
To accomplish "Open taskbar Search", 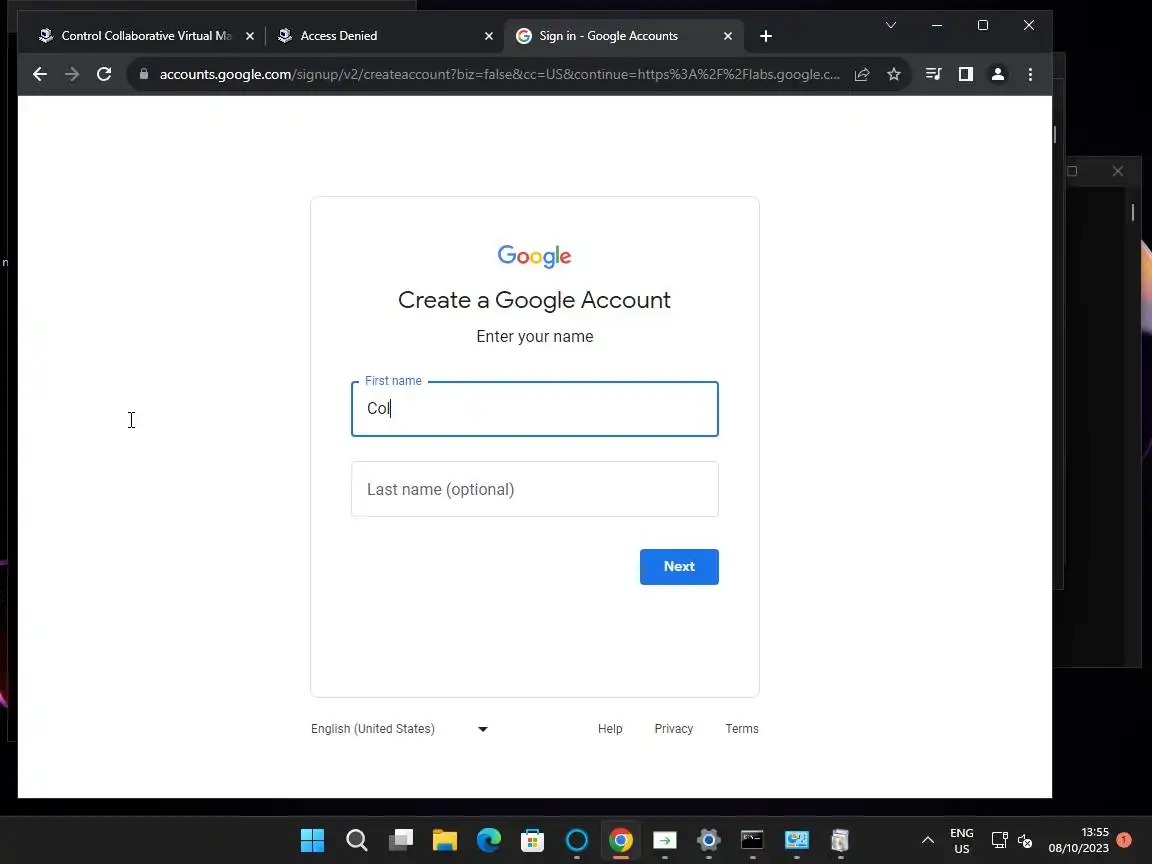I will (356, 840).
